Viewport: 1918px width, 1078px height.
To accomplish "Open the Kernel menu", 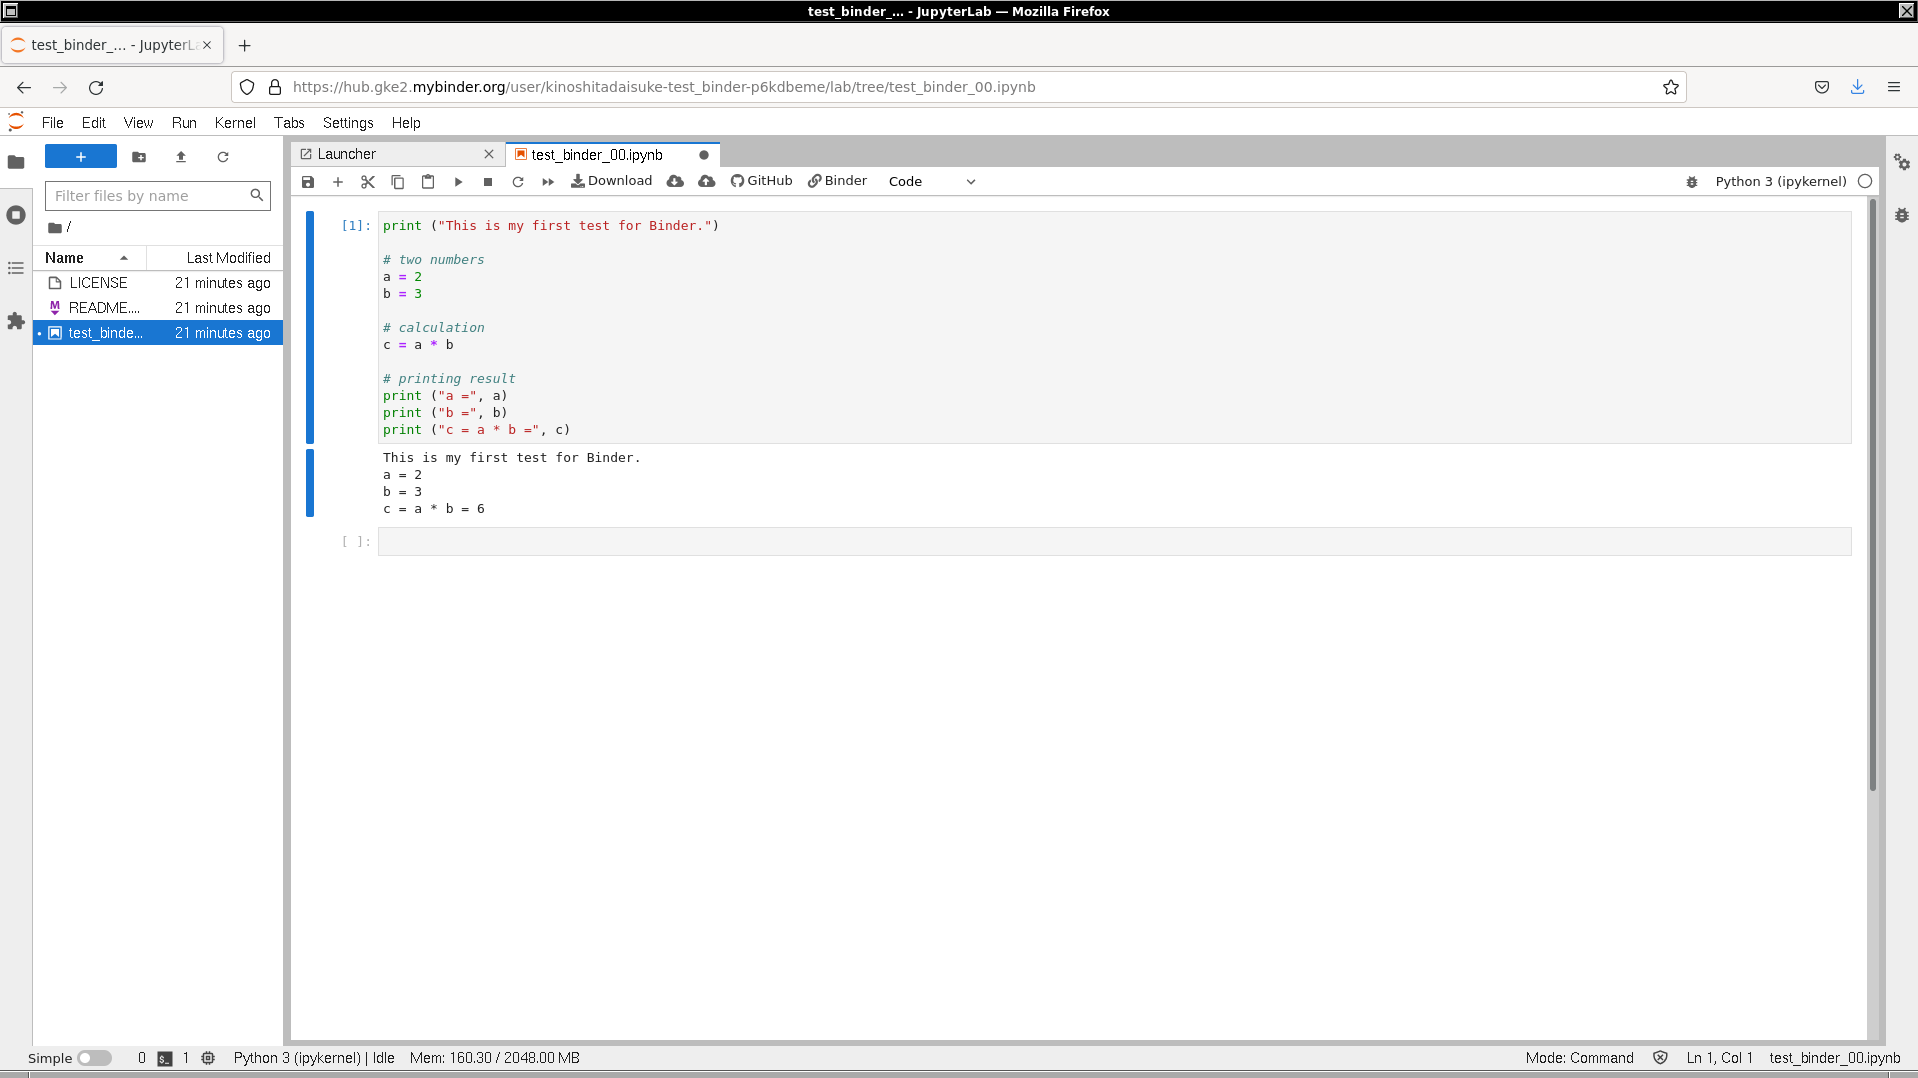I will point(235,123).
